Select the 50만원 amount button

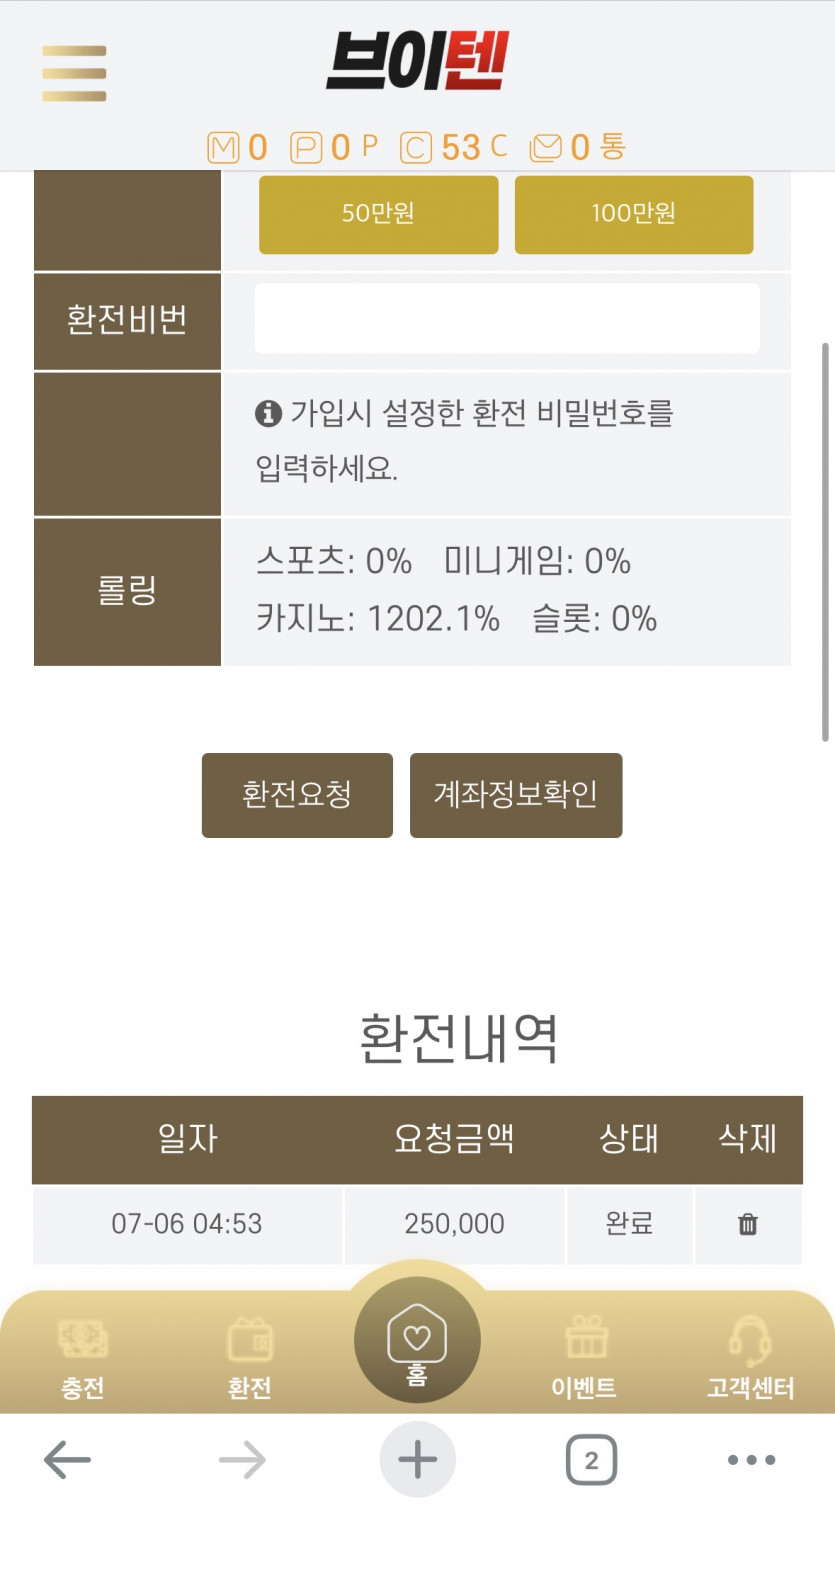378,214
